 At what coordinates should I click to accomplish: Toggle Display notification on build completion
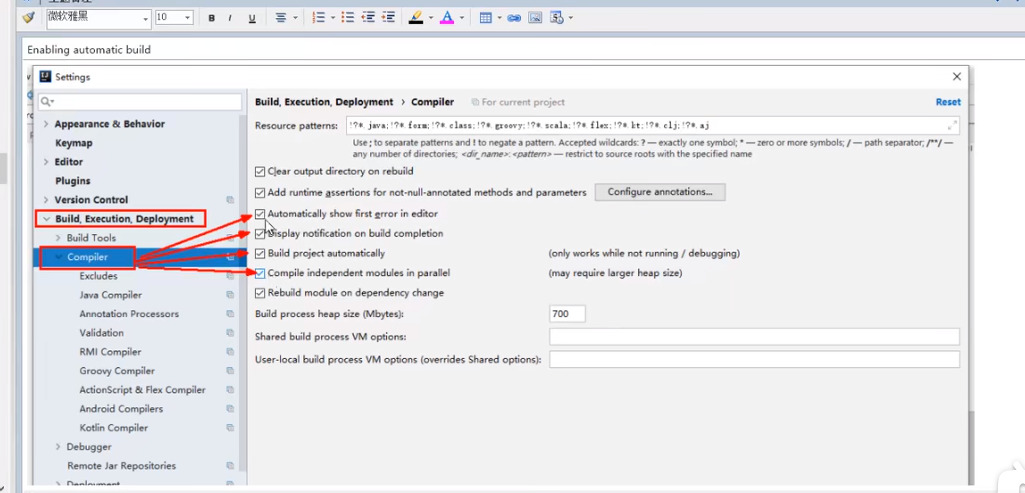pos(260,233)
